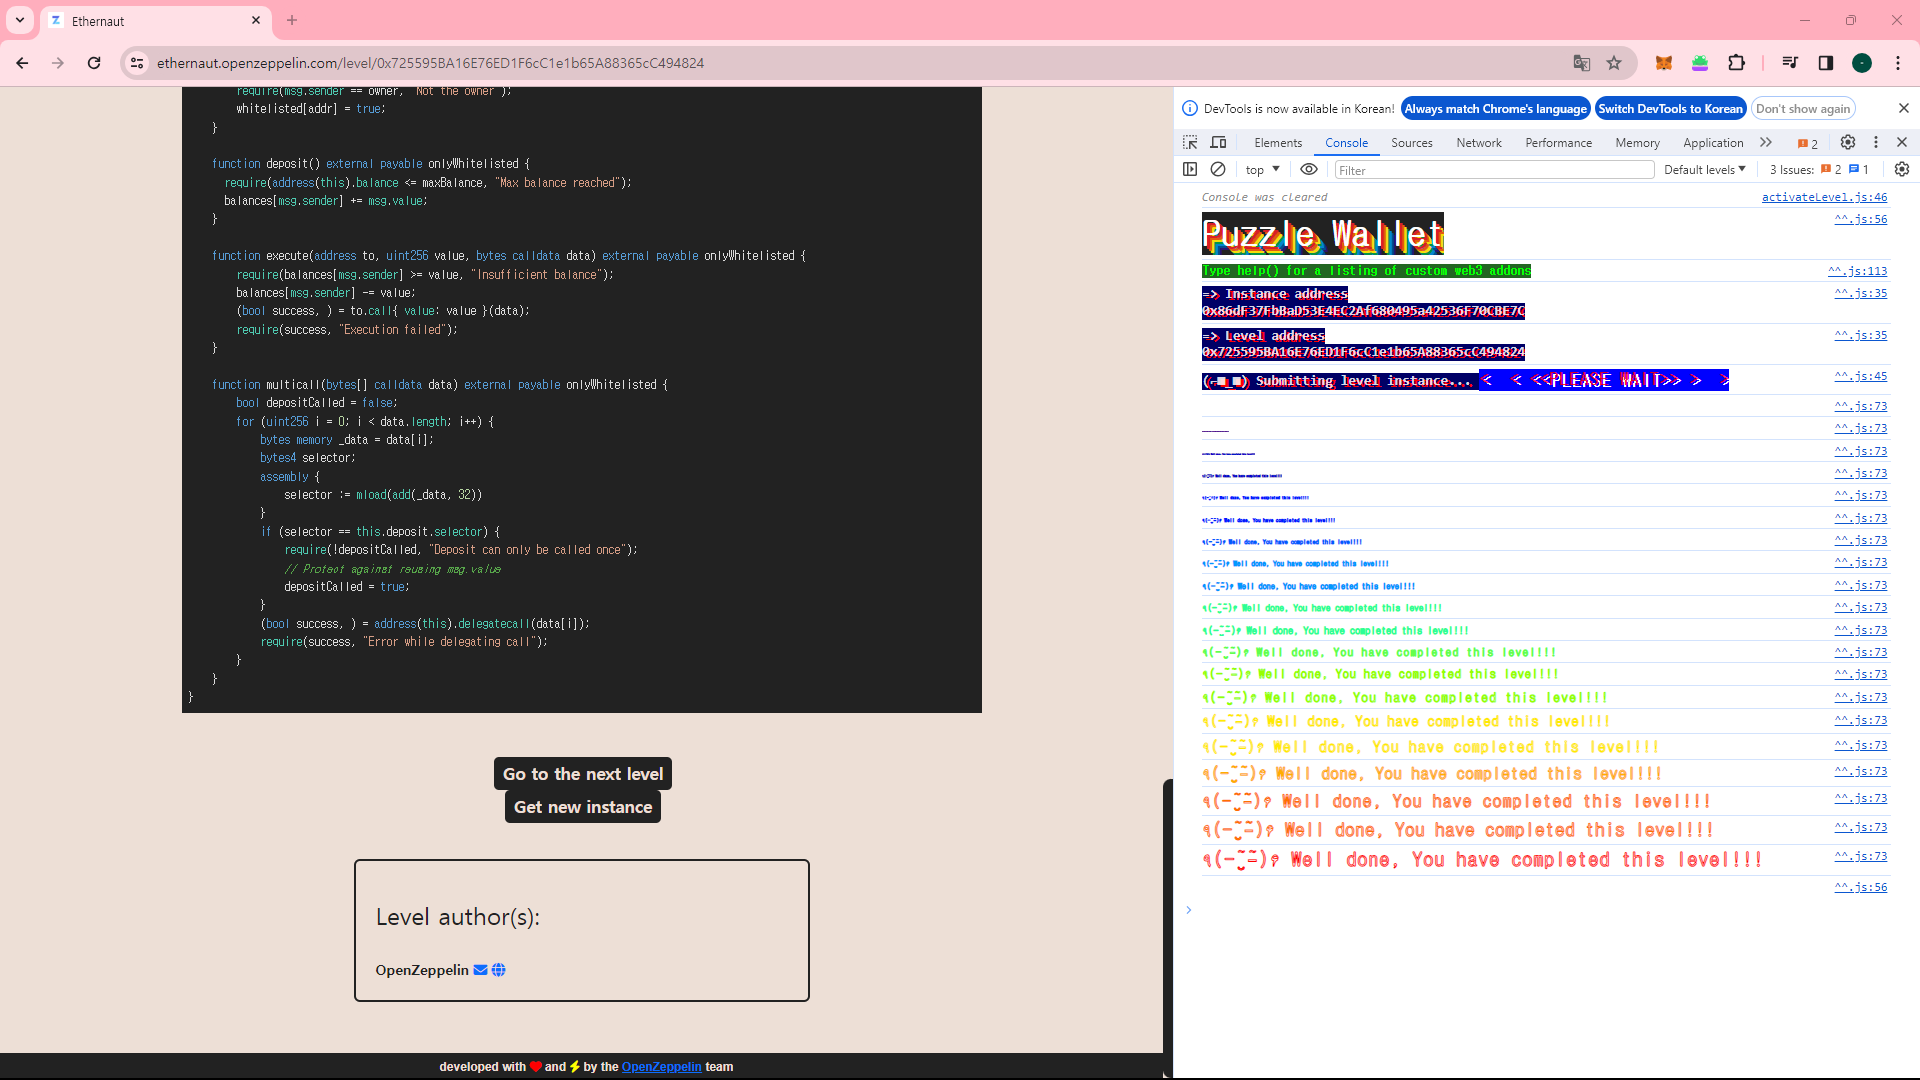The width and height of the screenshot is (1920, 1080).
Task: Switch to the Console tab
Action: (x=1346, y=143)
